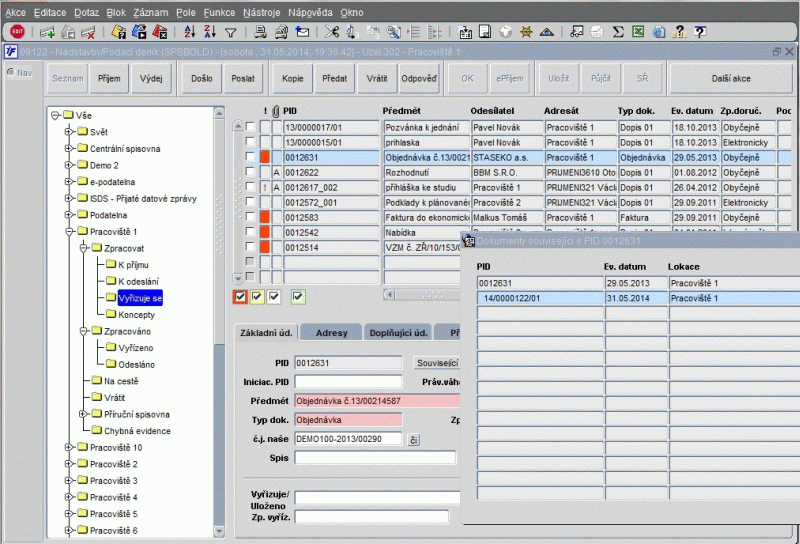
Task: Click the filter funnel toolbar icon
Action: 230,32
